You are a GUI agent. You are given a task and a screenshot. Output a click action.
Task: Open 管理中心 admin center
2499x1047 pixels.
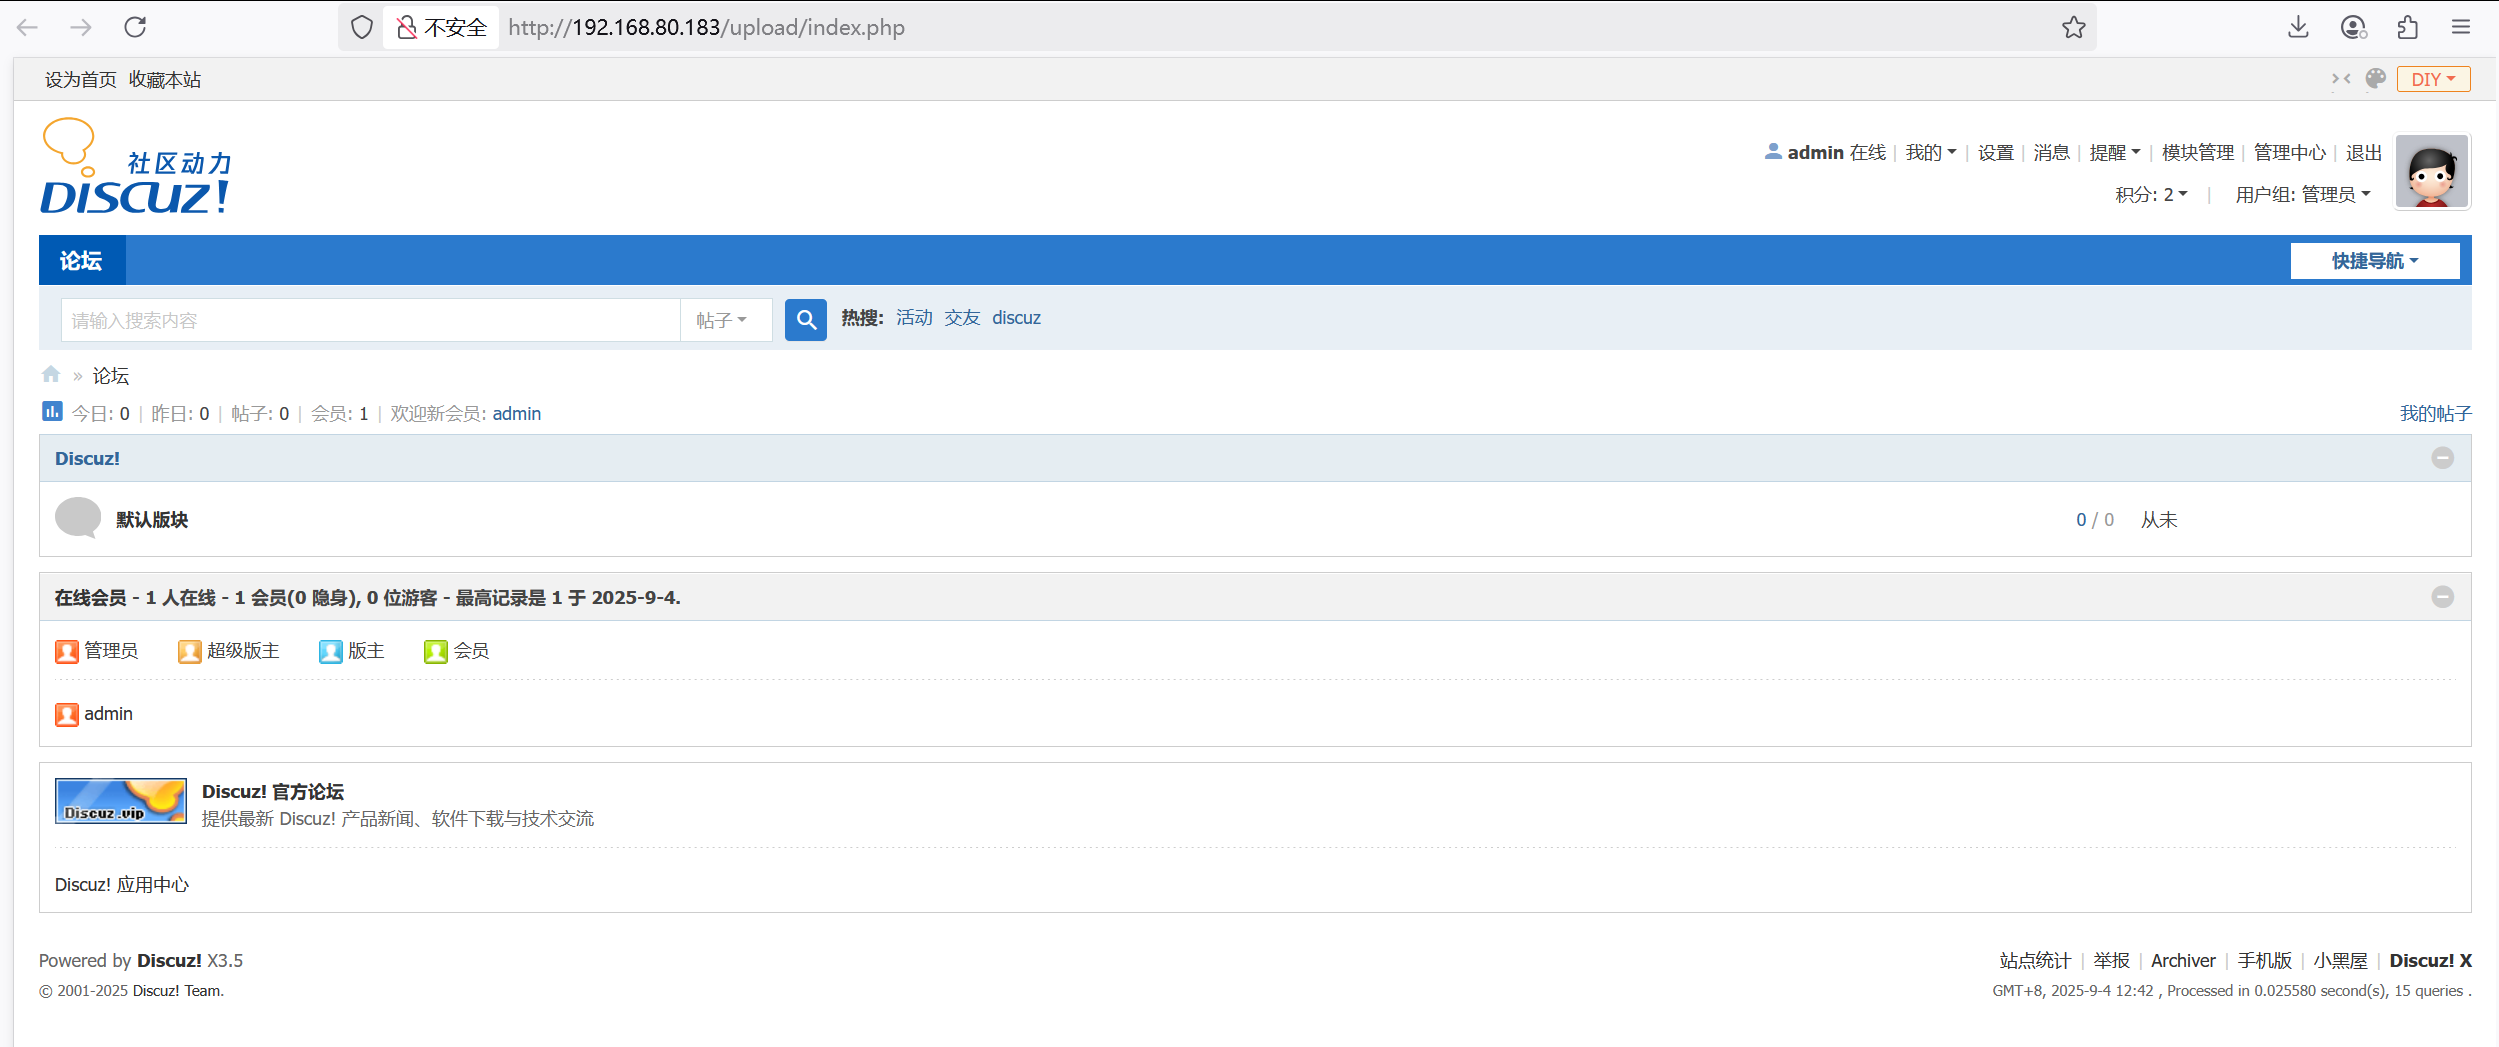(2289, 152)
